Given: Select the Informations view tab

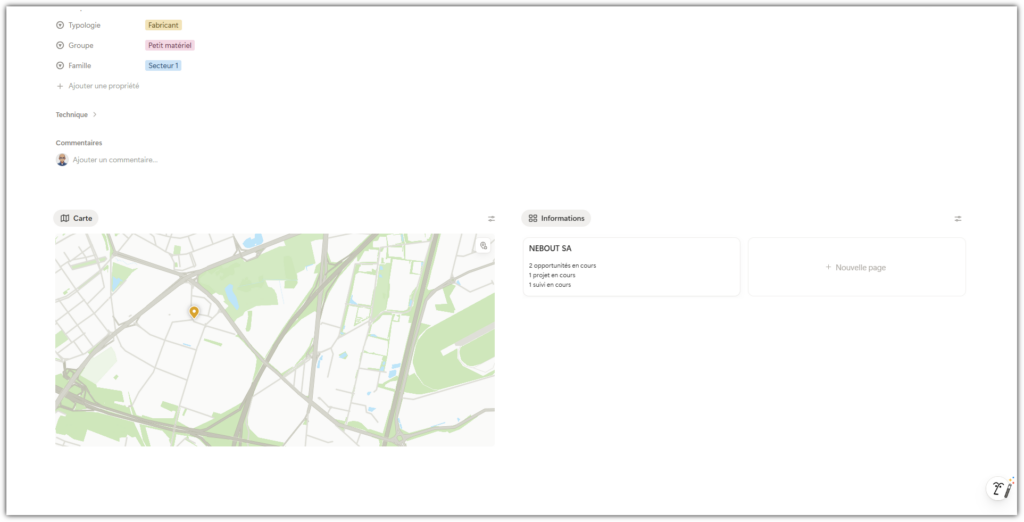Looking at the screenshot, I should (556, 219).
